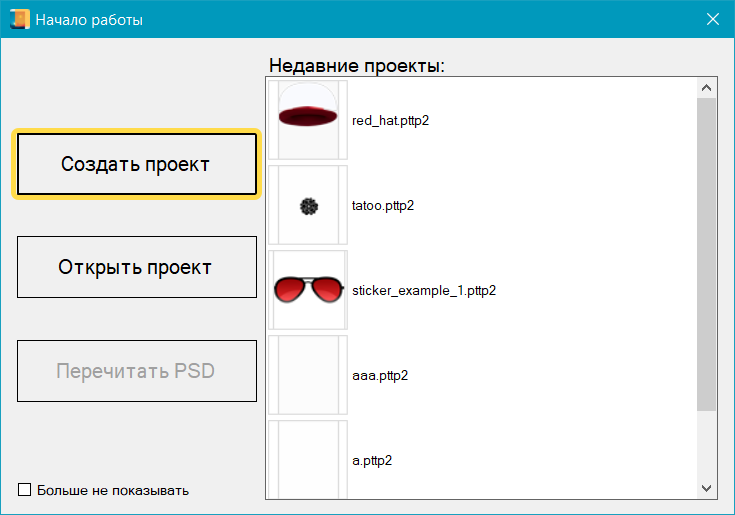The image size is (735, 515).
Task: Select the tattoo project thumbnail
Action: [x=308, y=206]
